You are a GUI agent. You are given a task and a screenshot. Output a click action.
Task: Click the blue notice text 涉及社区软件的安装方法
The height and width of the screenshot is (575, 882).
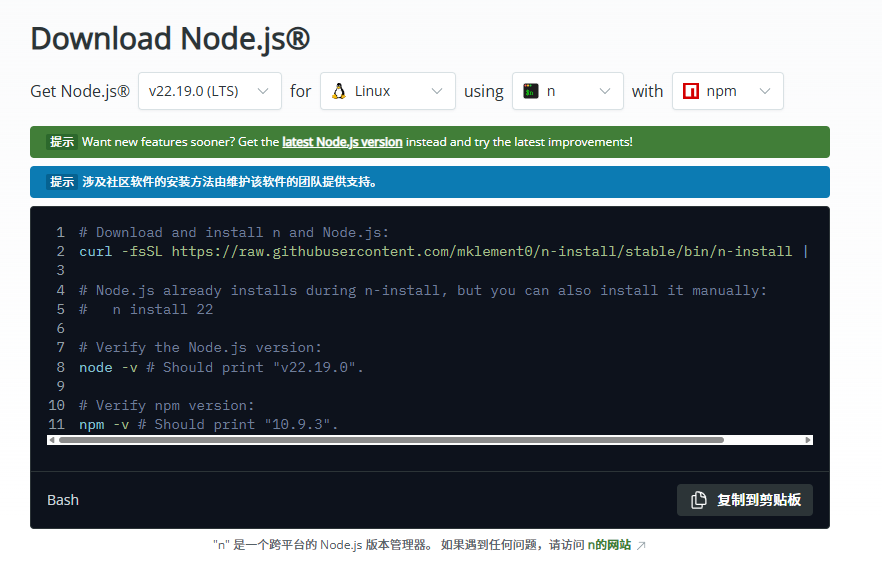coord(230,182)
